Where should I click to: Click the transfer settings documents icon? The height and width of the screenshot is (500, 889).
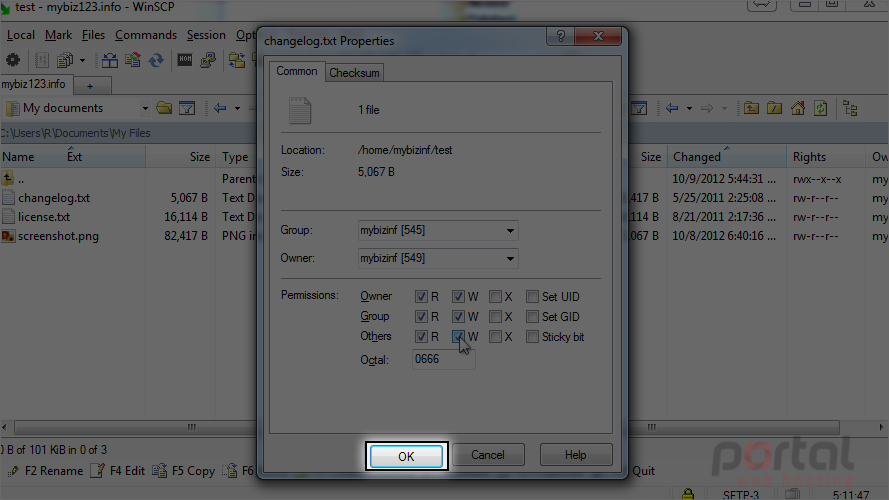click(x=65, y=60)
